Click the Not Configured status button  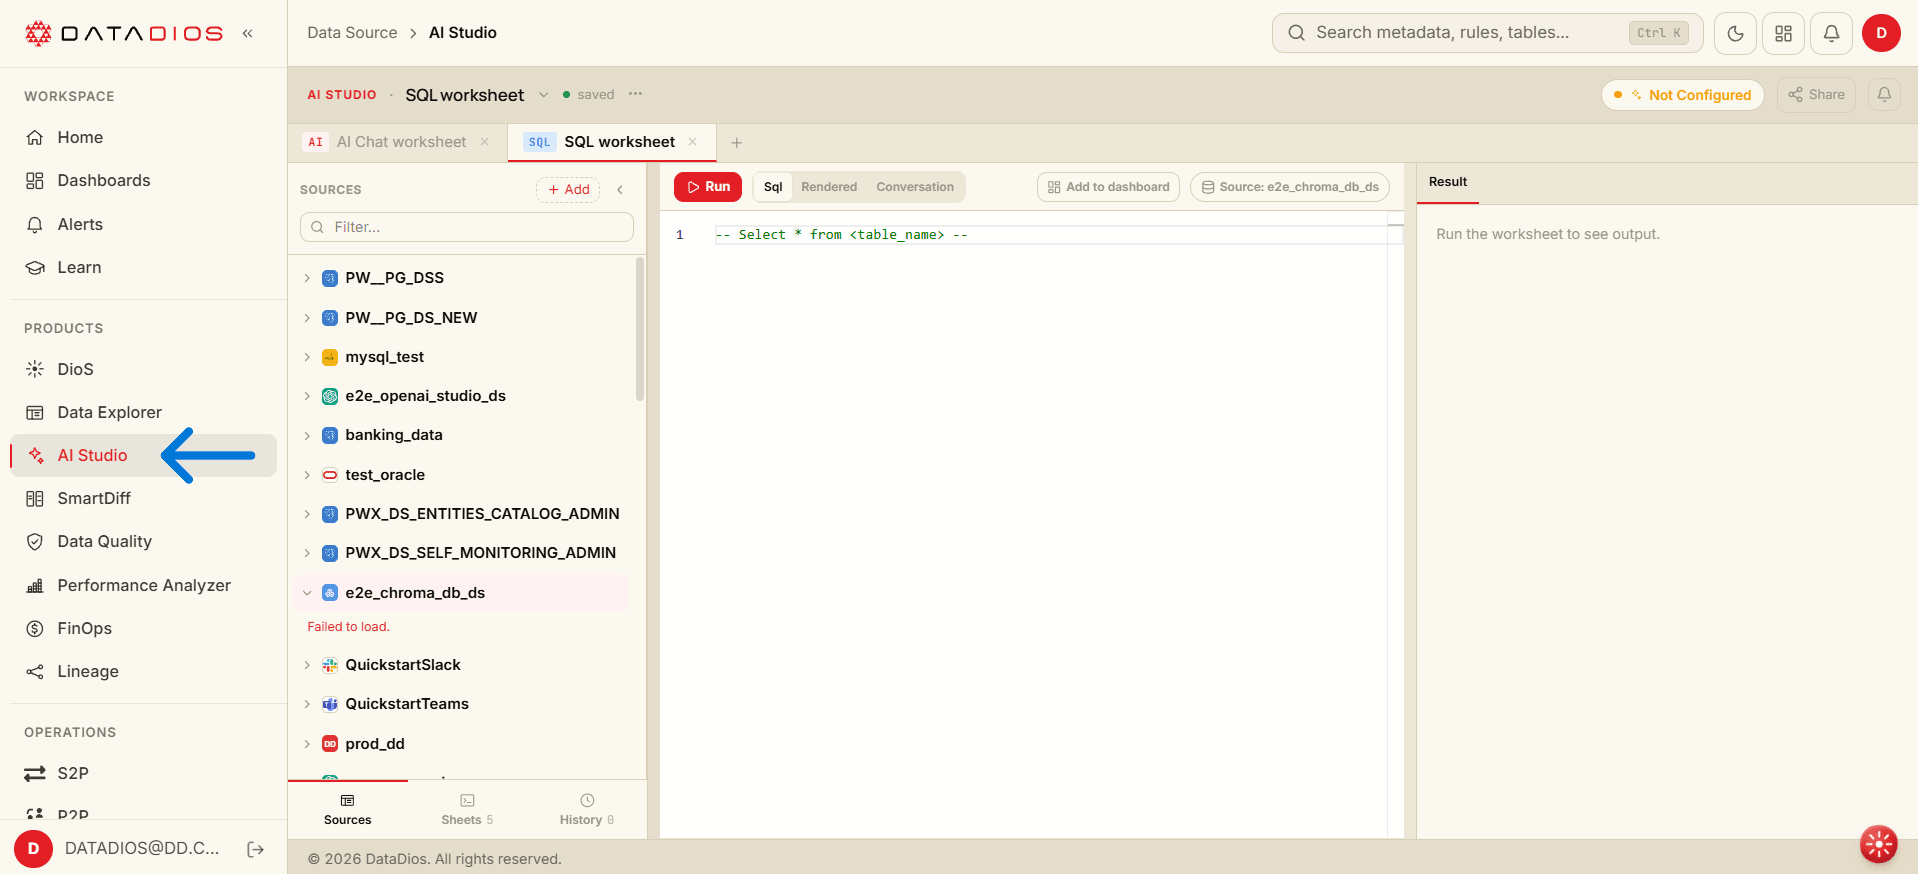pyautogui.click(x=1682, y=95)
